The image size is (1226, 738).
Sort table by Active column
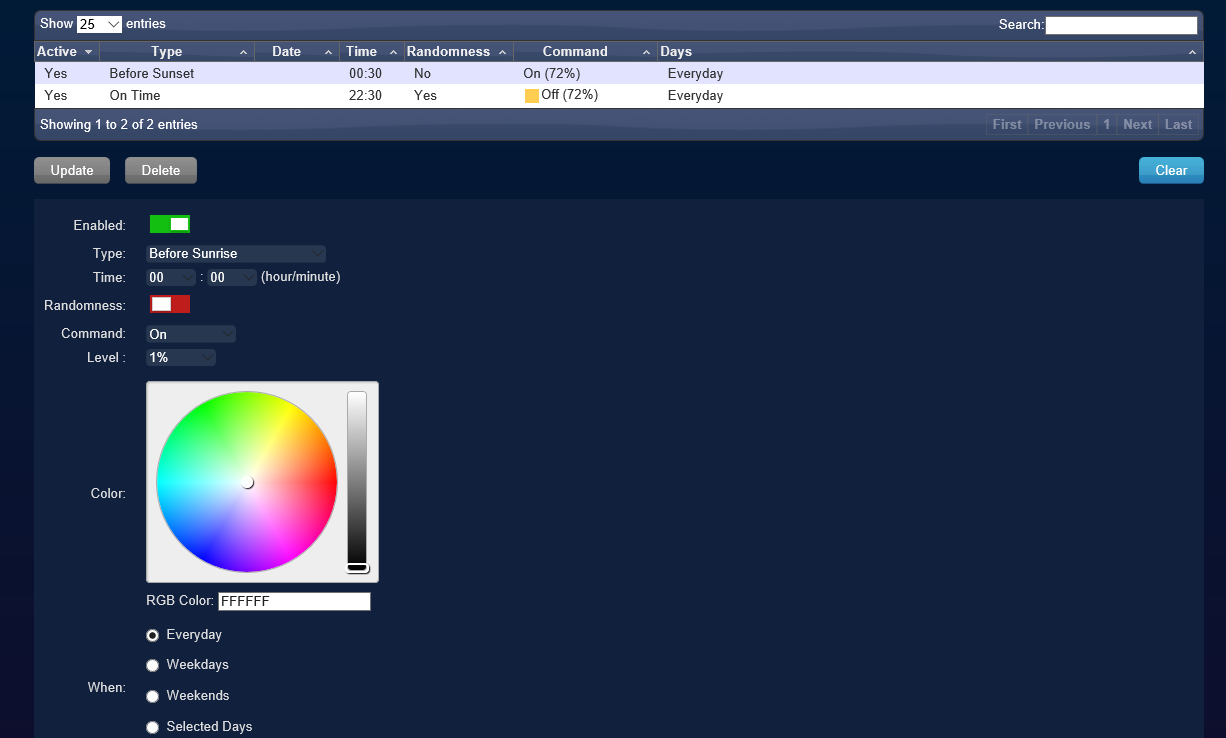coord(66,51)
